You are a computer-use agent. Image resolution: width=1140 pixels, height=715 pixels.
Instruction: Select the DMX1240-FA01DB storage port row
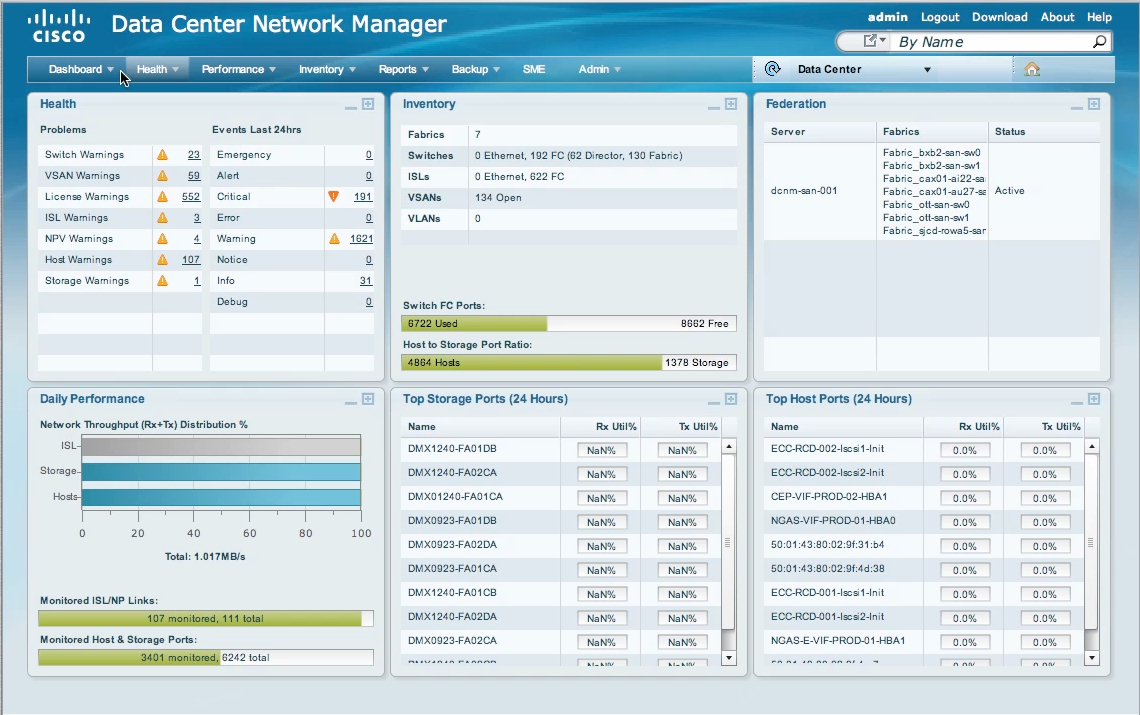point(561,450)
